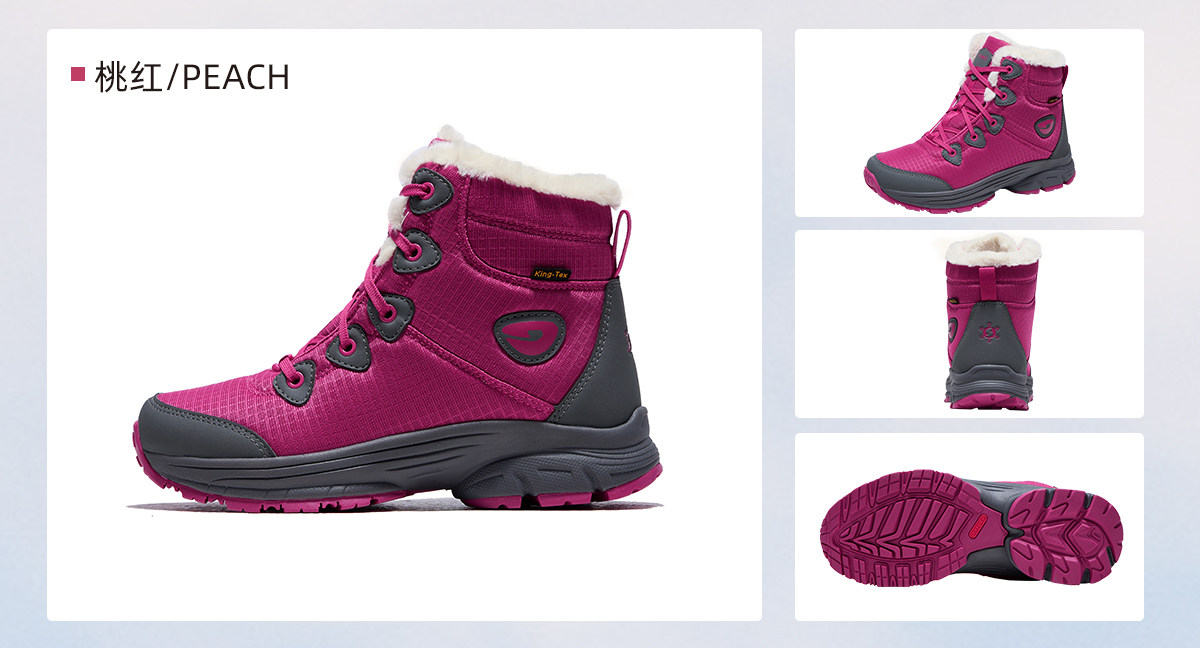Click the fur collar in rear view thumbnail
The image size is (1200, 648).
point(993,248)
